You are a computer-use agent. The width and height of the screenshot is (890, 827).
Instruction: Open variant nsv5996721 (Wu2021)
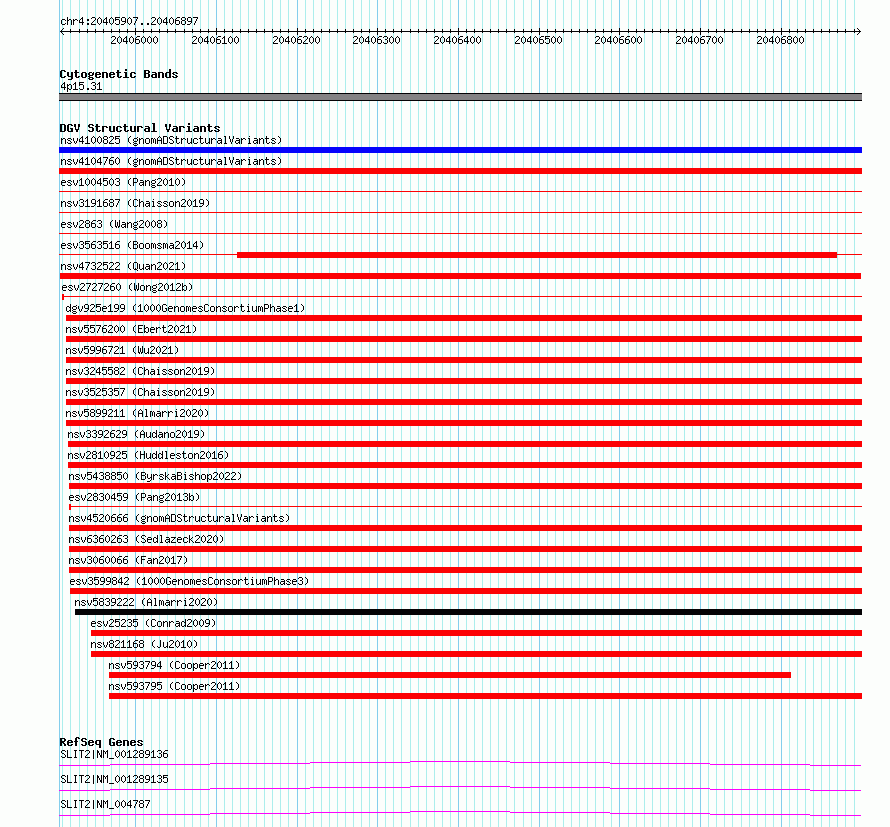(x=122, y=350)
